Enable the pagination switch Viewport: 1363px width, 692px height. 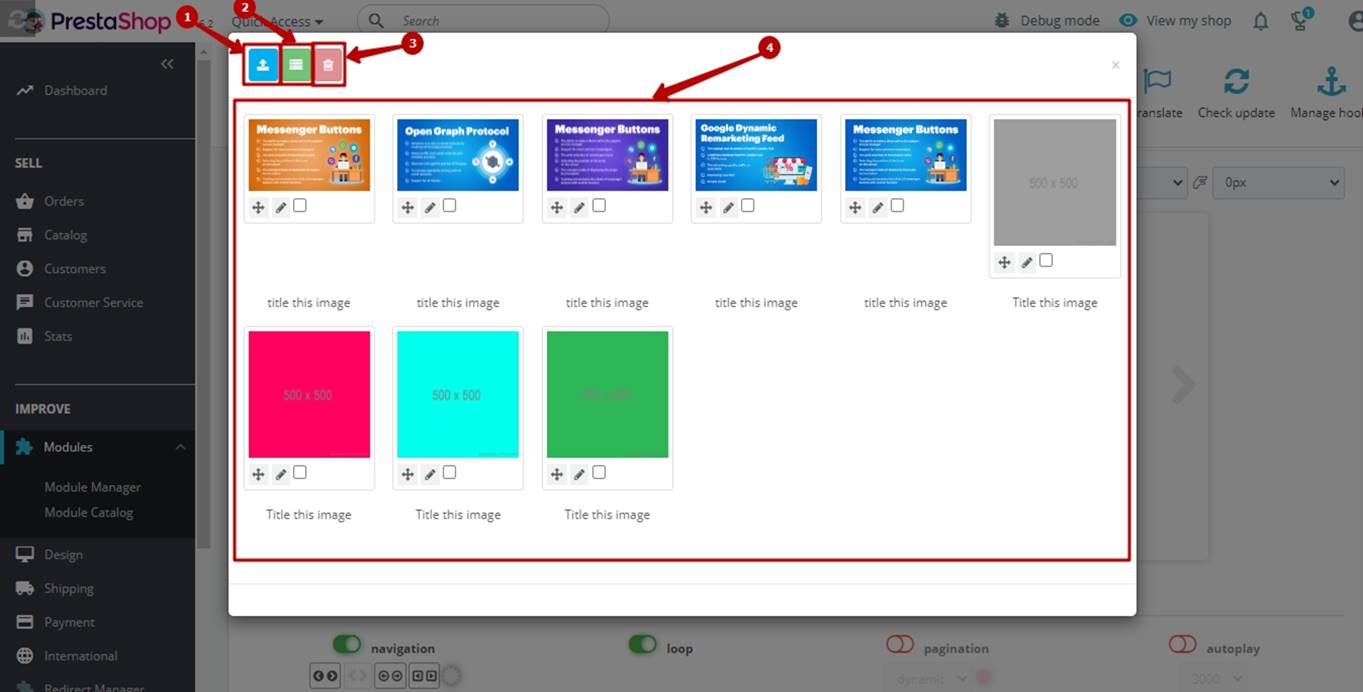pos(900,645)
